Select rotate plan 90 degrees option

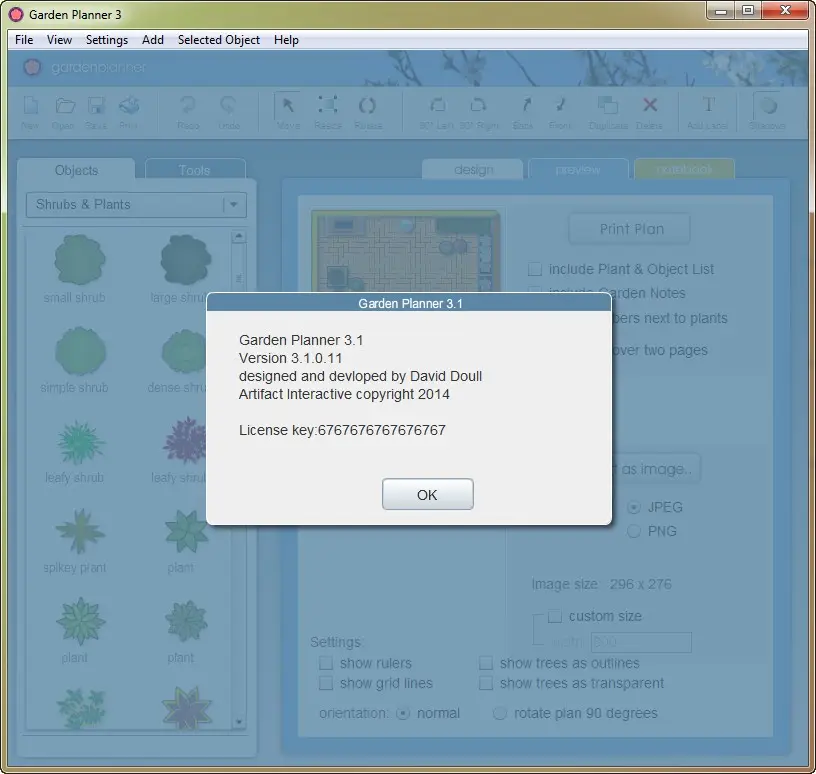coord(500,713)
